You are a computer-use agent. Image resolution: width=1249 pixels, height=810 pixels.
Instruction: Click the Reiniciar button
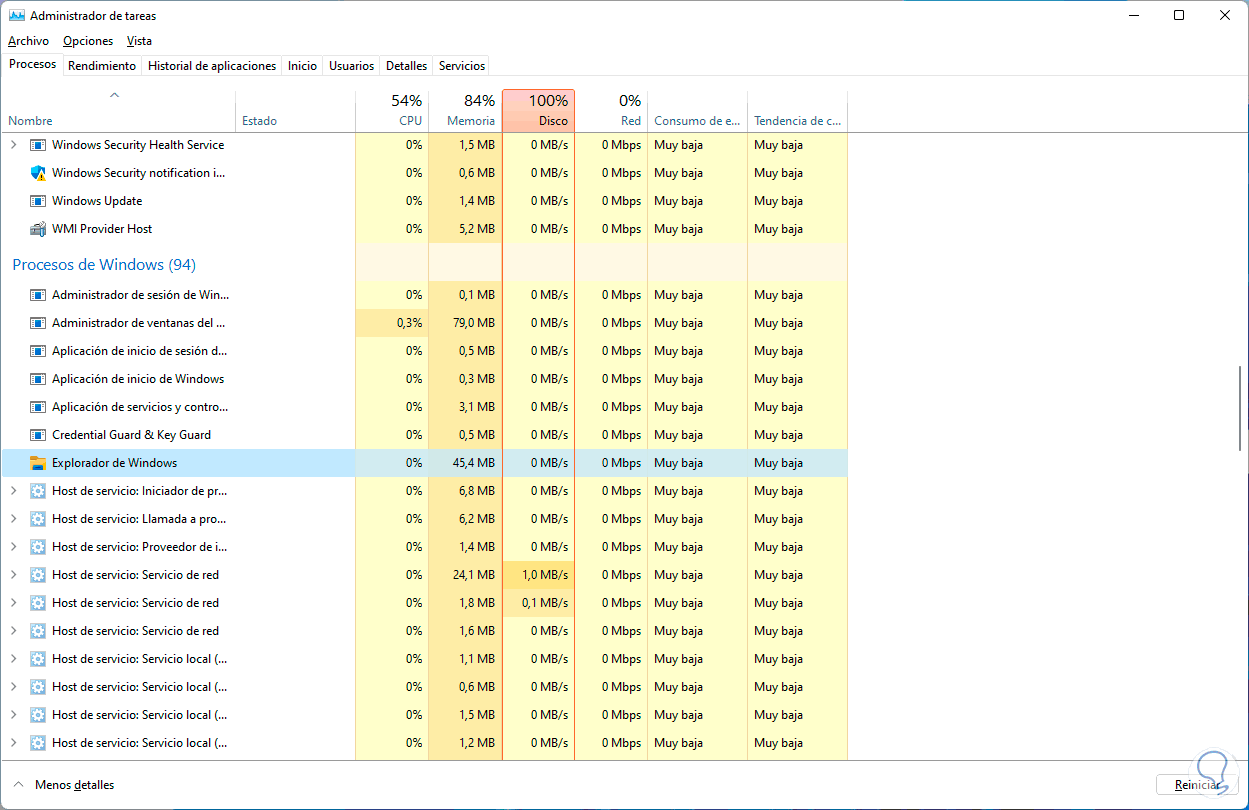[x=1197, y=785]
